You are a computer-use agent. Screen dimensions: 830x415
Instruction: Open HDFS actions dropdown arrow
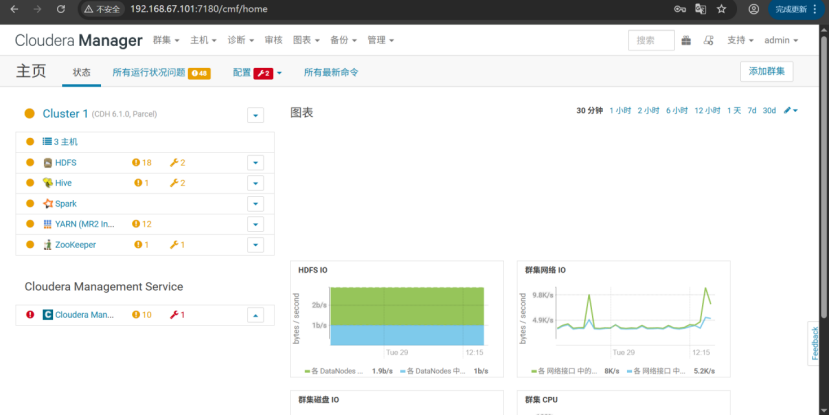click(x=256, y=163)
